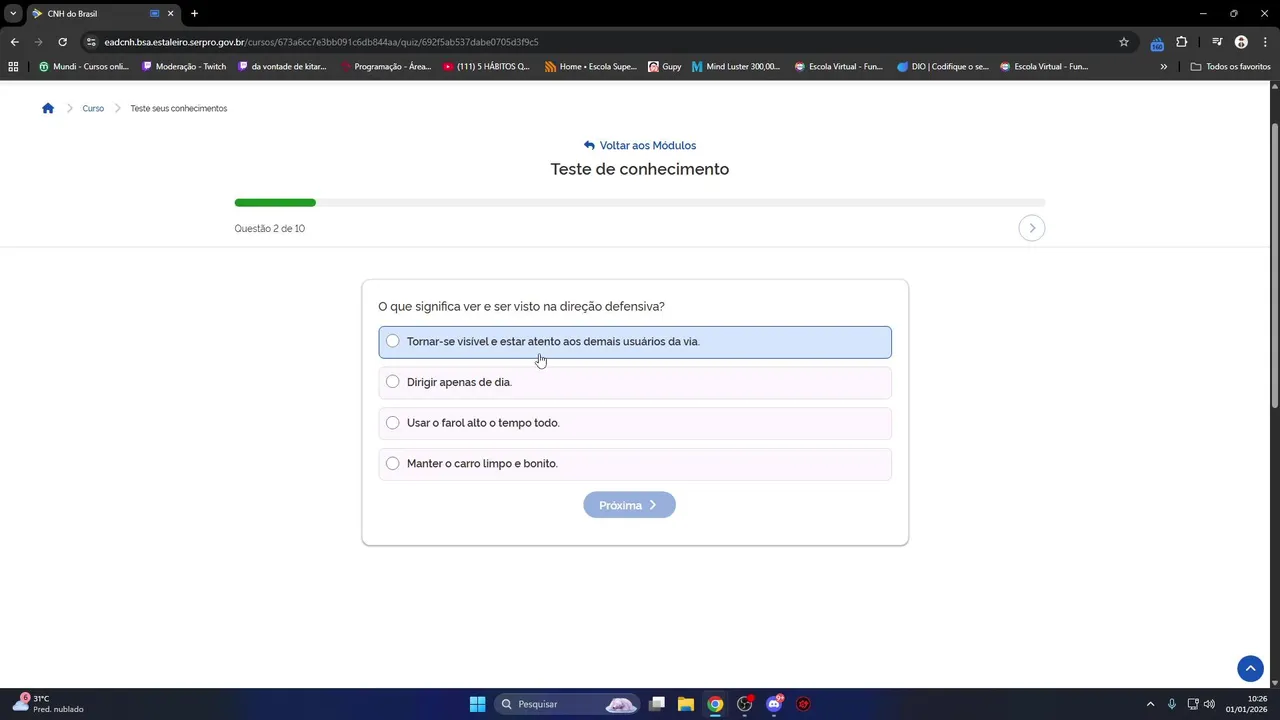Viewport: 1280px width, 720px height.
Task: Show hidden system tray icons
Action: (1150, 704)
